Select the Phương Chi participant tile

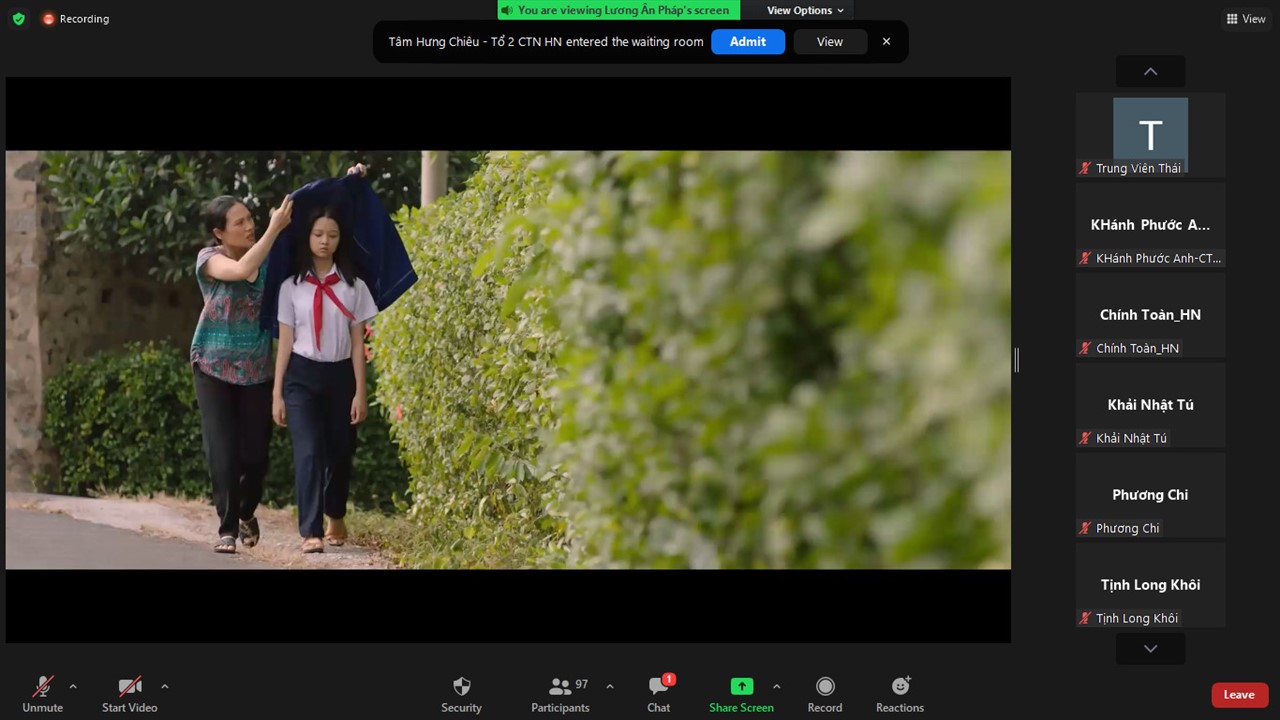[x=1150, y=495]
